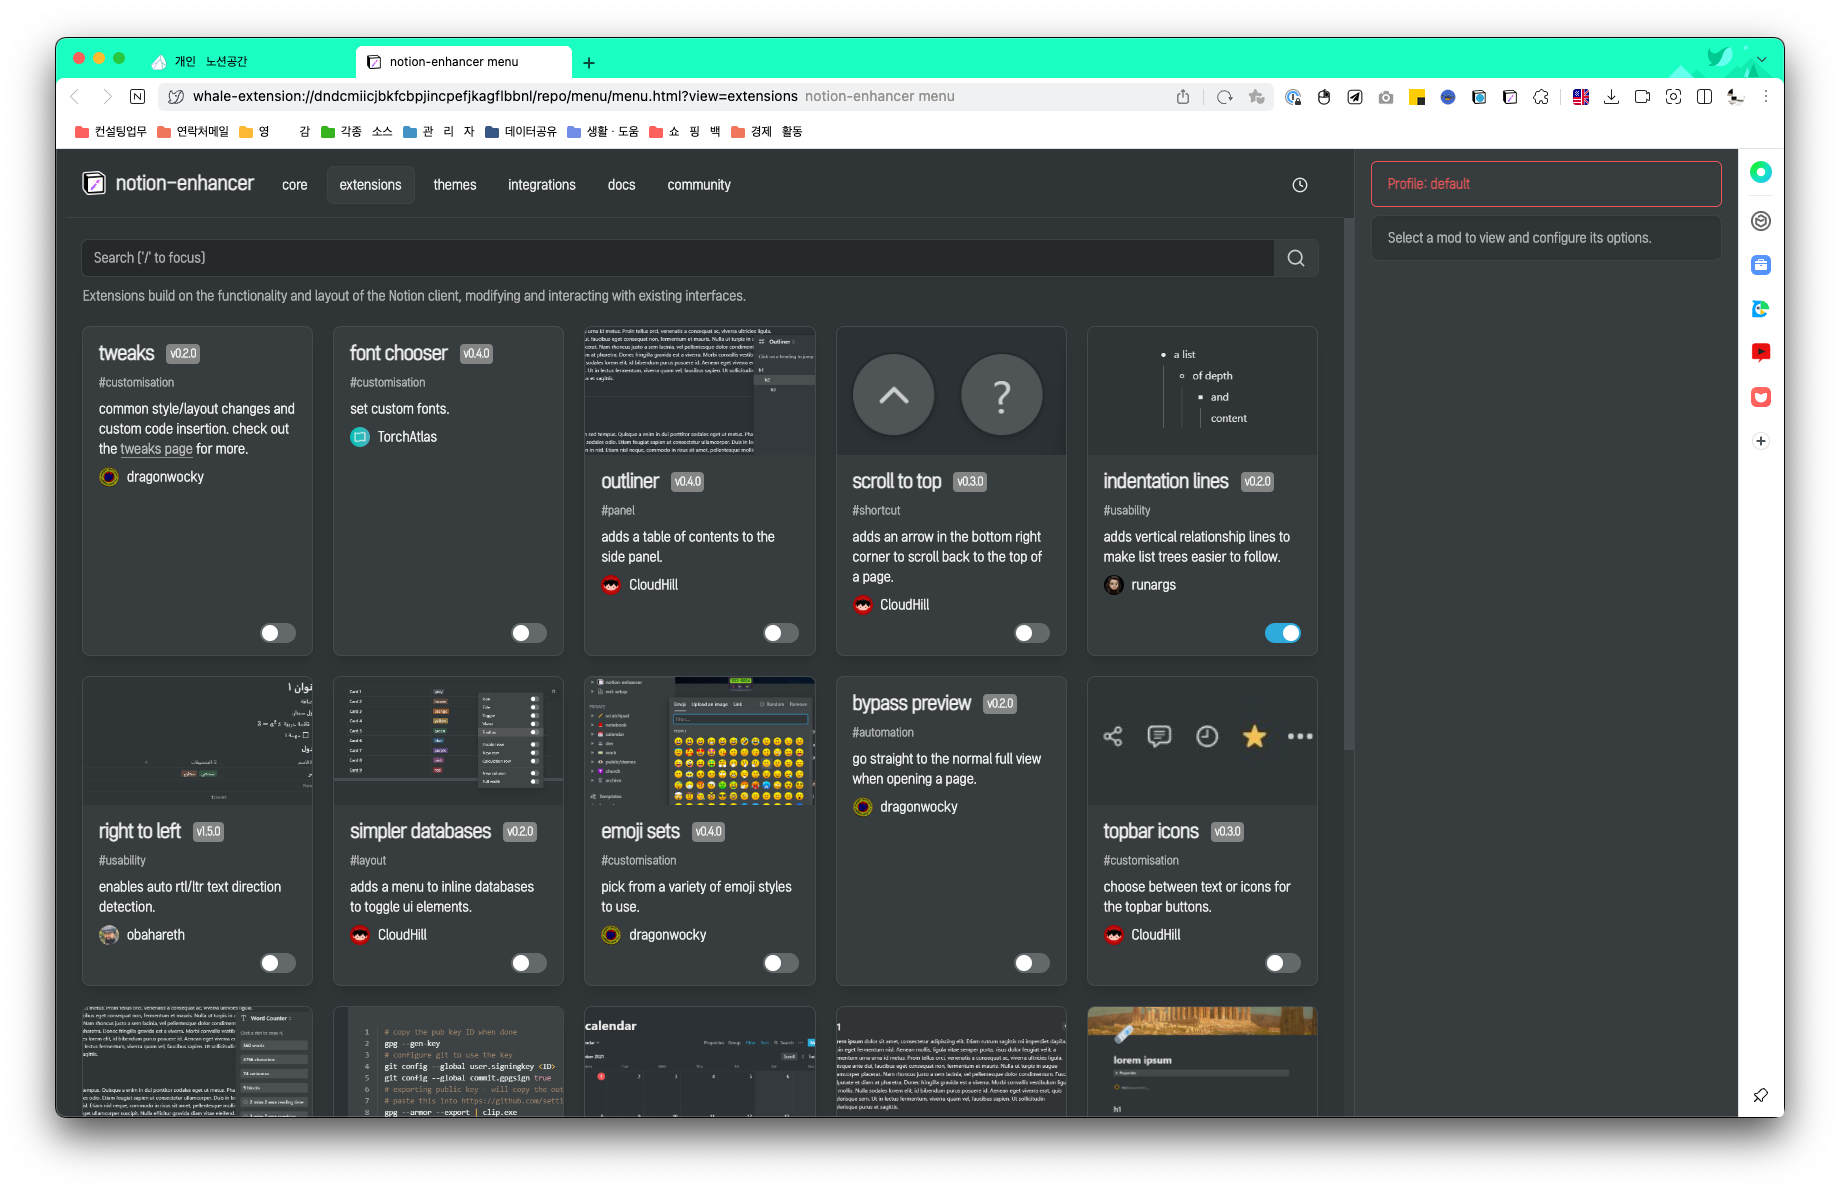The width and height of the screenshot is (1840, 1191).
Task: Open the 연락처메일 bookmark folder
Action: coord(193,131)
